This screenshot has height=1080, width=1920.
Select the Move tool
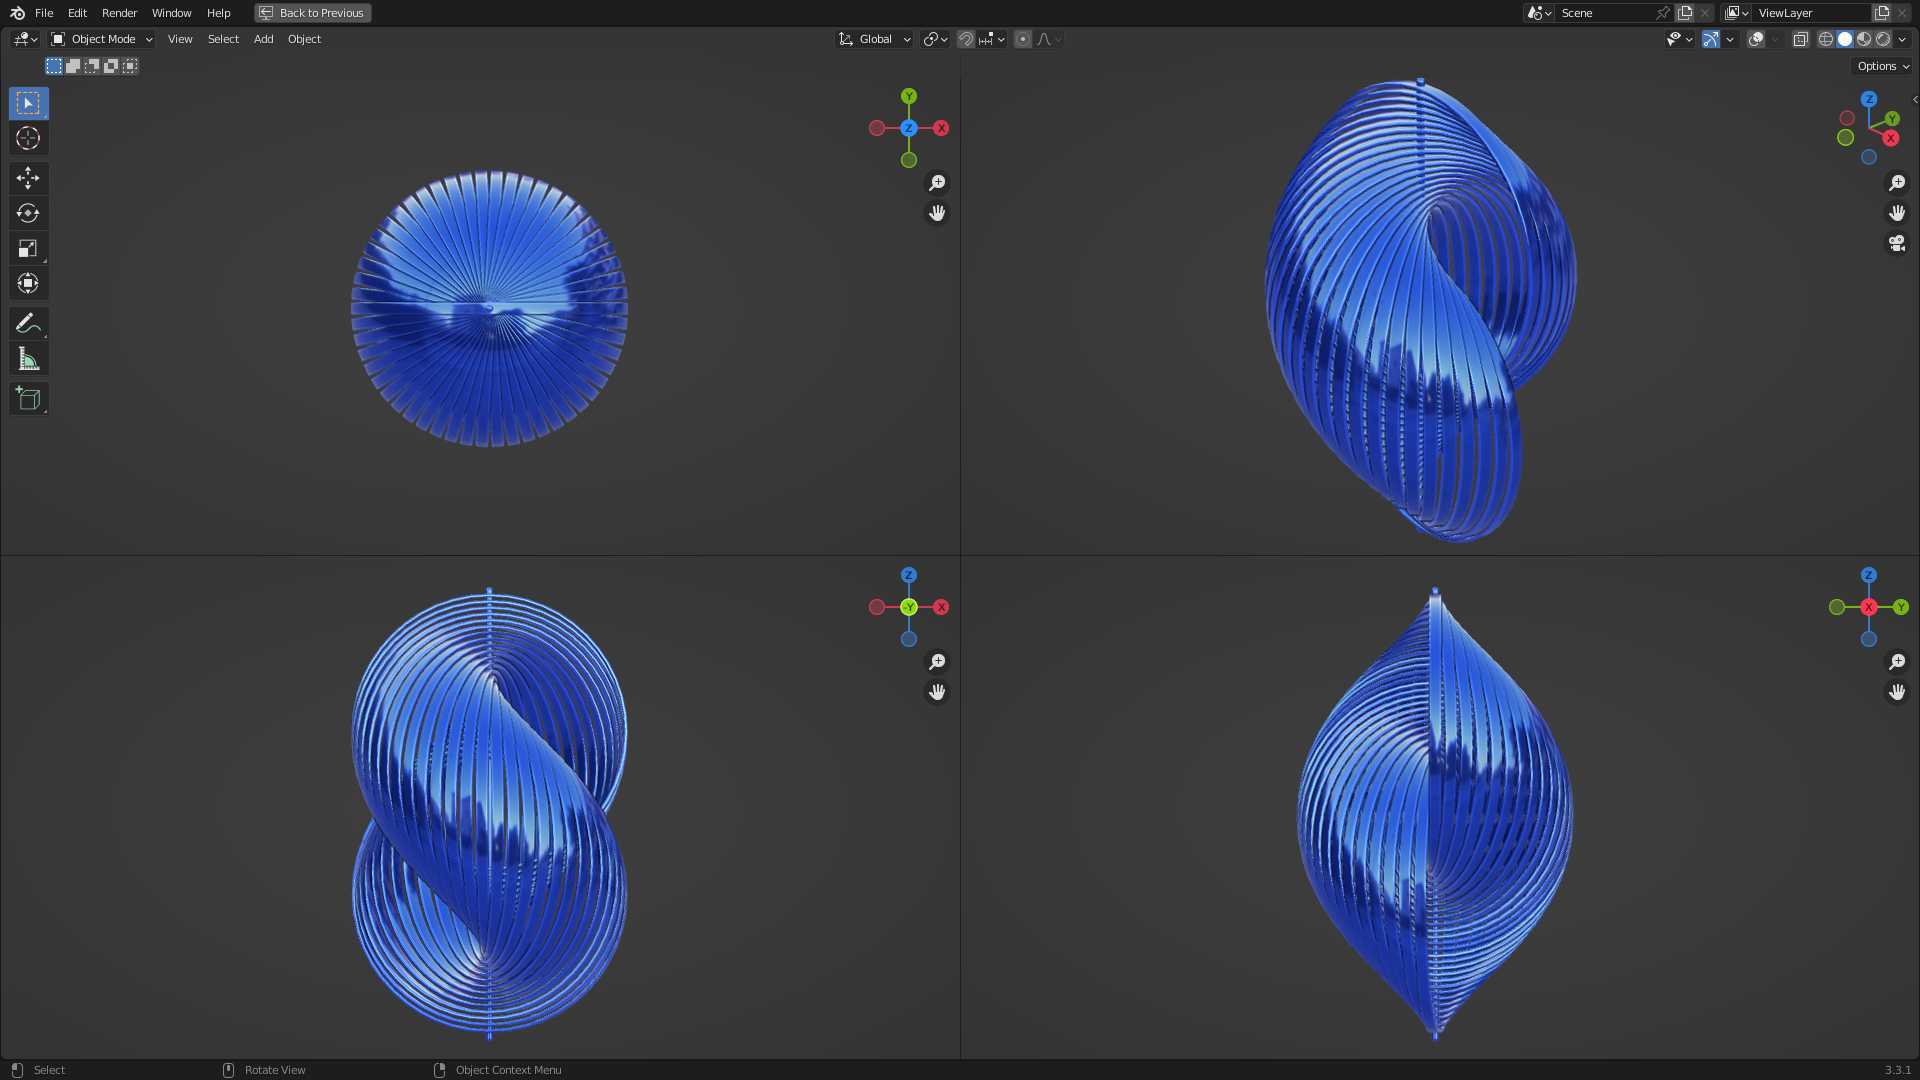28,178
